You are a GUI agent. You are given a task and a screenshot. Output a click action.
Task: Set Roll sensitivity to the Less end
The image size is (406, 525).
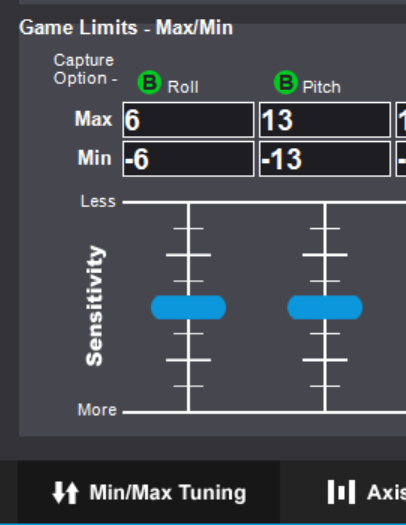coord(188,204)
